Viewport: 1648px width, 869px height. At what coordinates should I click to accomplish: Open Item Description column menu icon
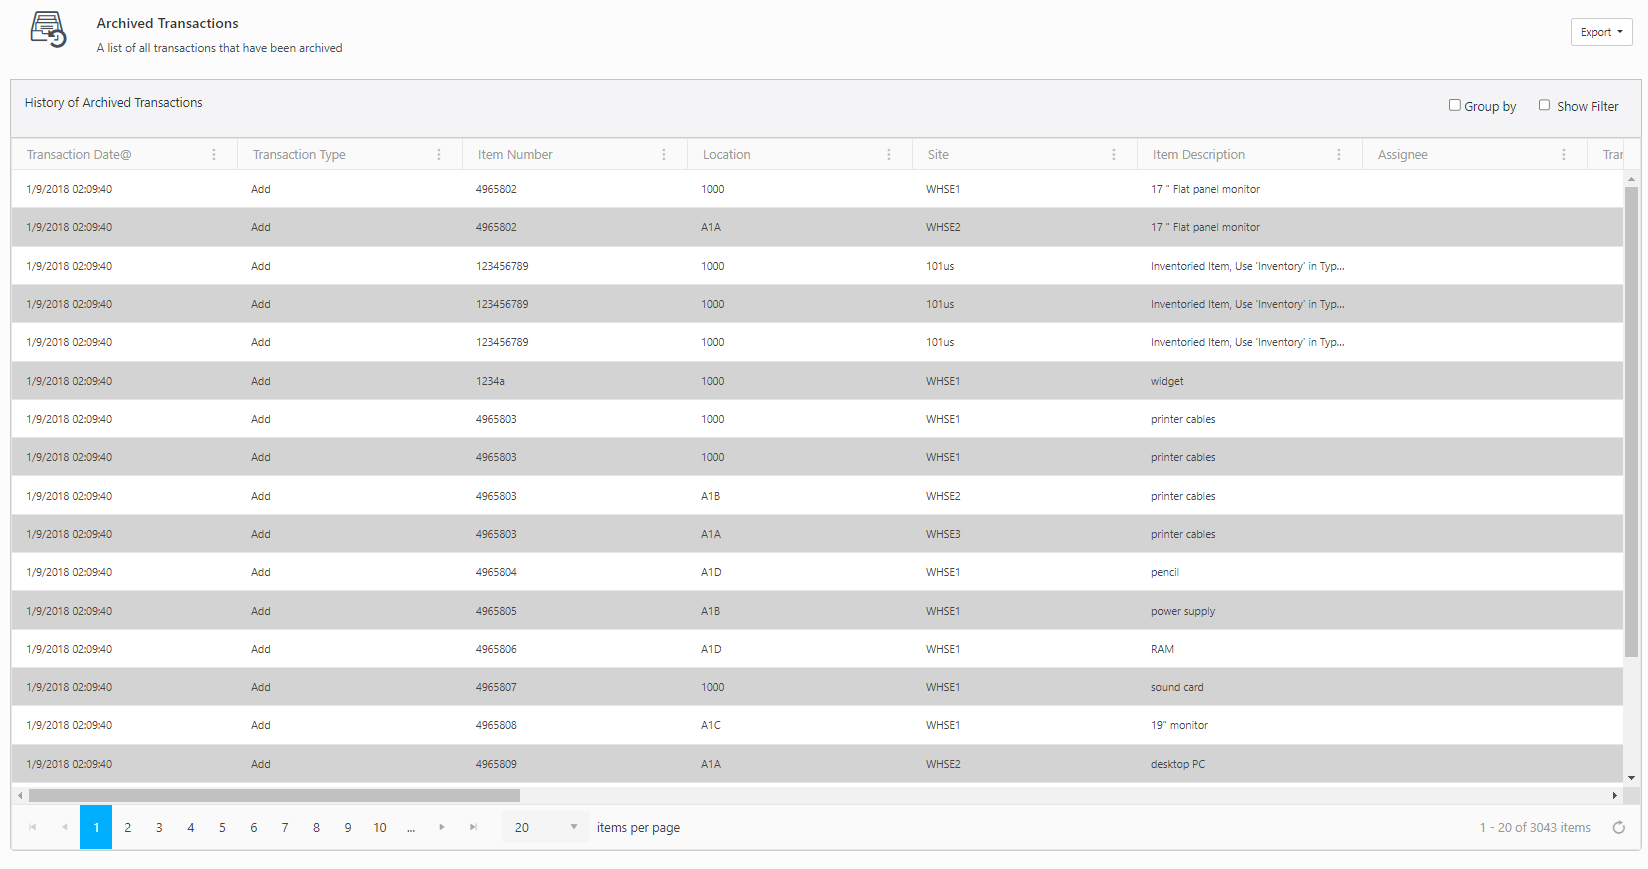coord(1339,155)
